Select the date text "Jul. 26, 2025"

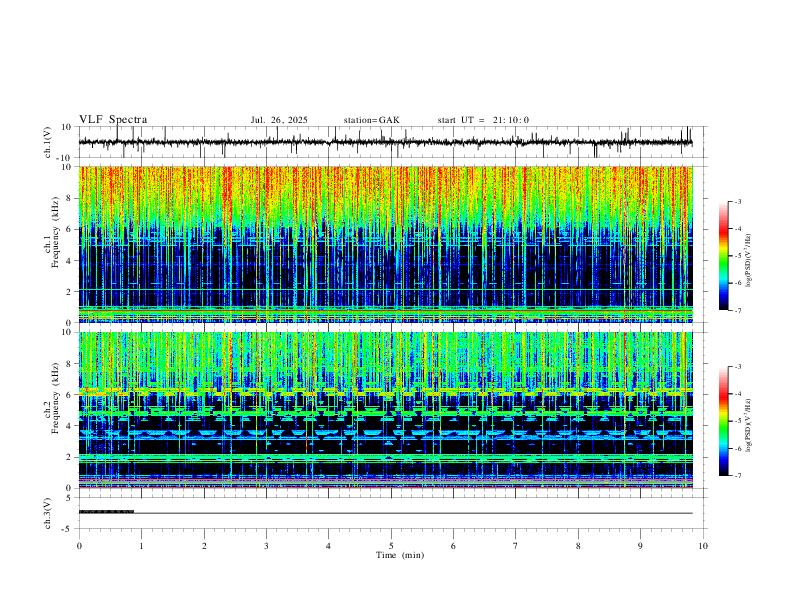coord(279,120)
